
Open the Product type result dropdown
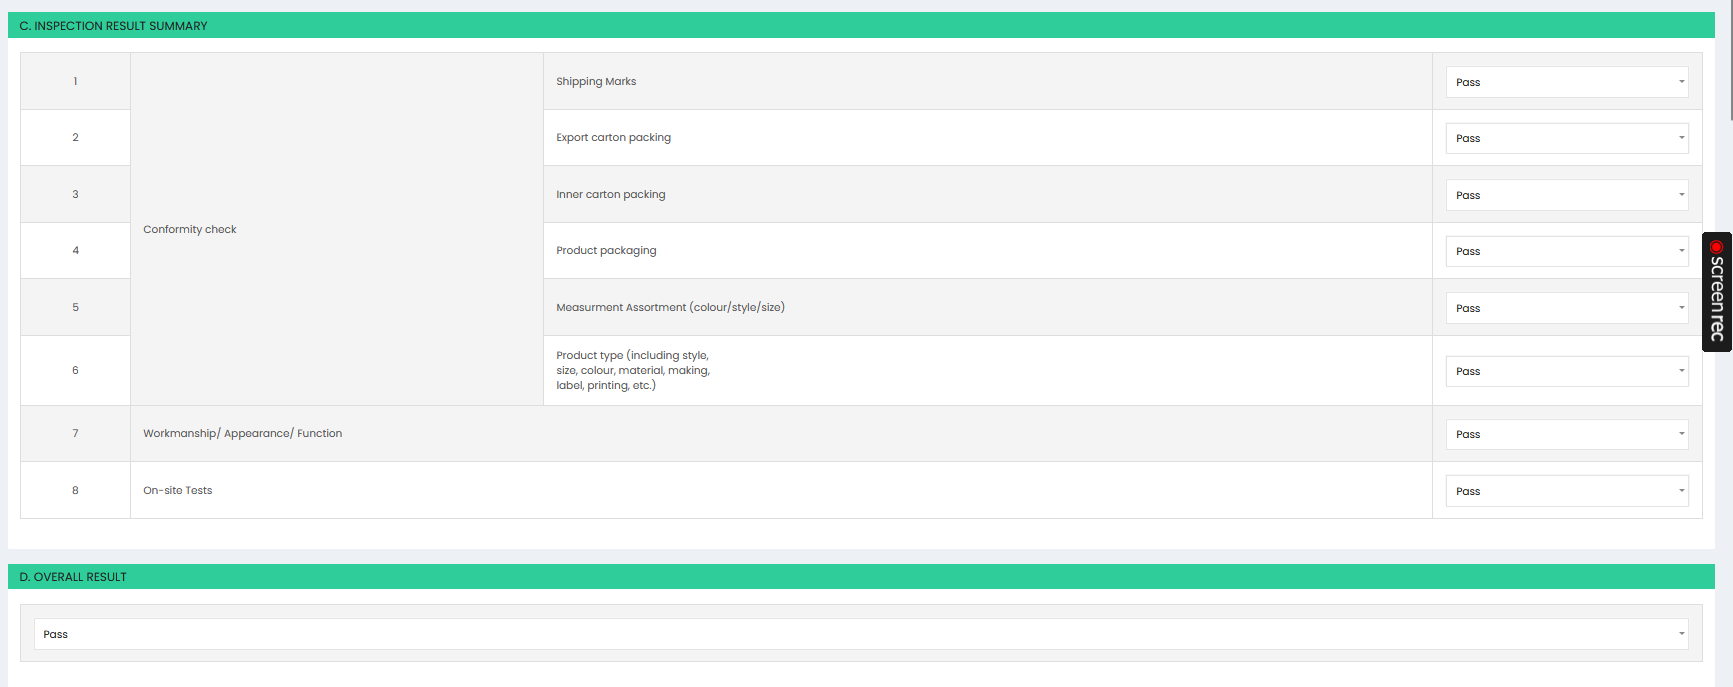coord(1567,371)
